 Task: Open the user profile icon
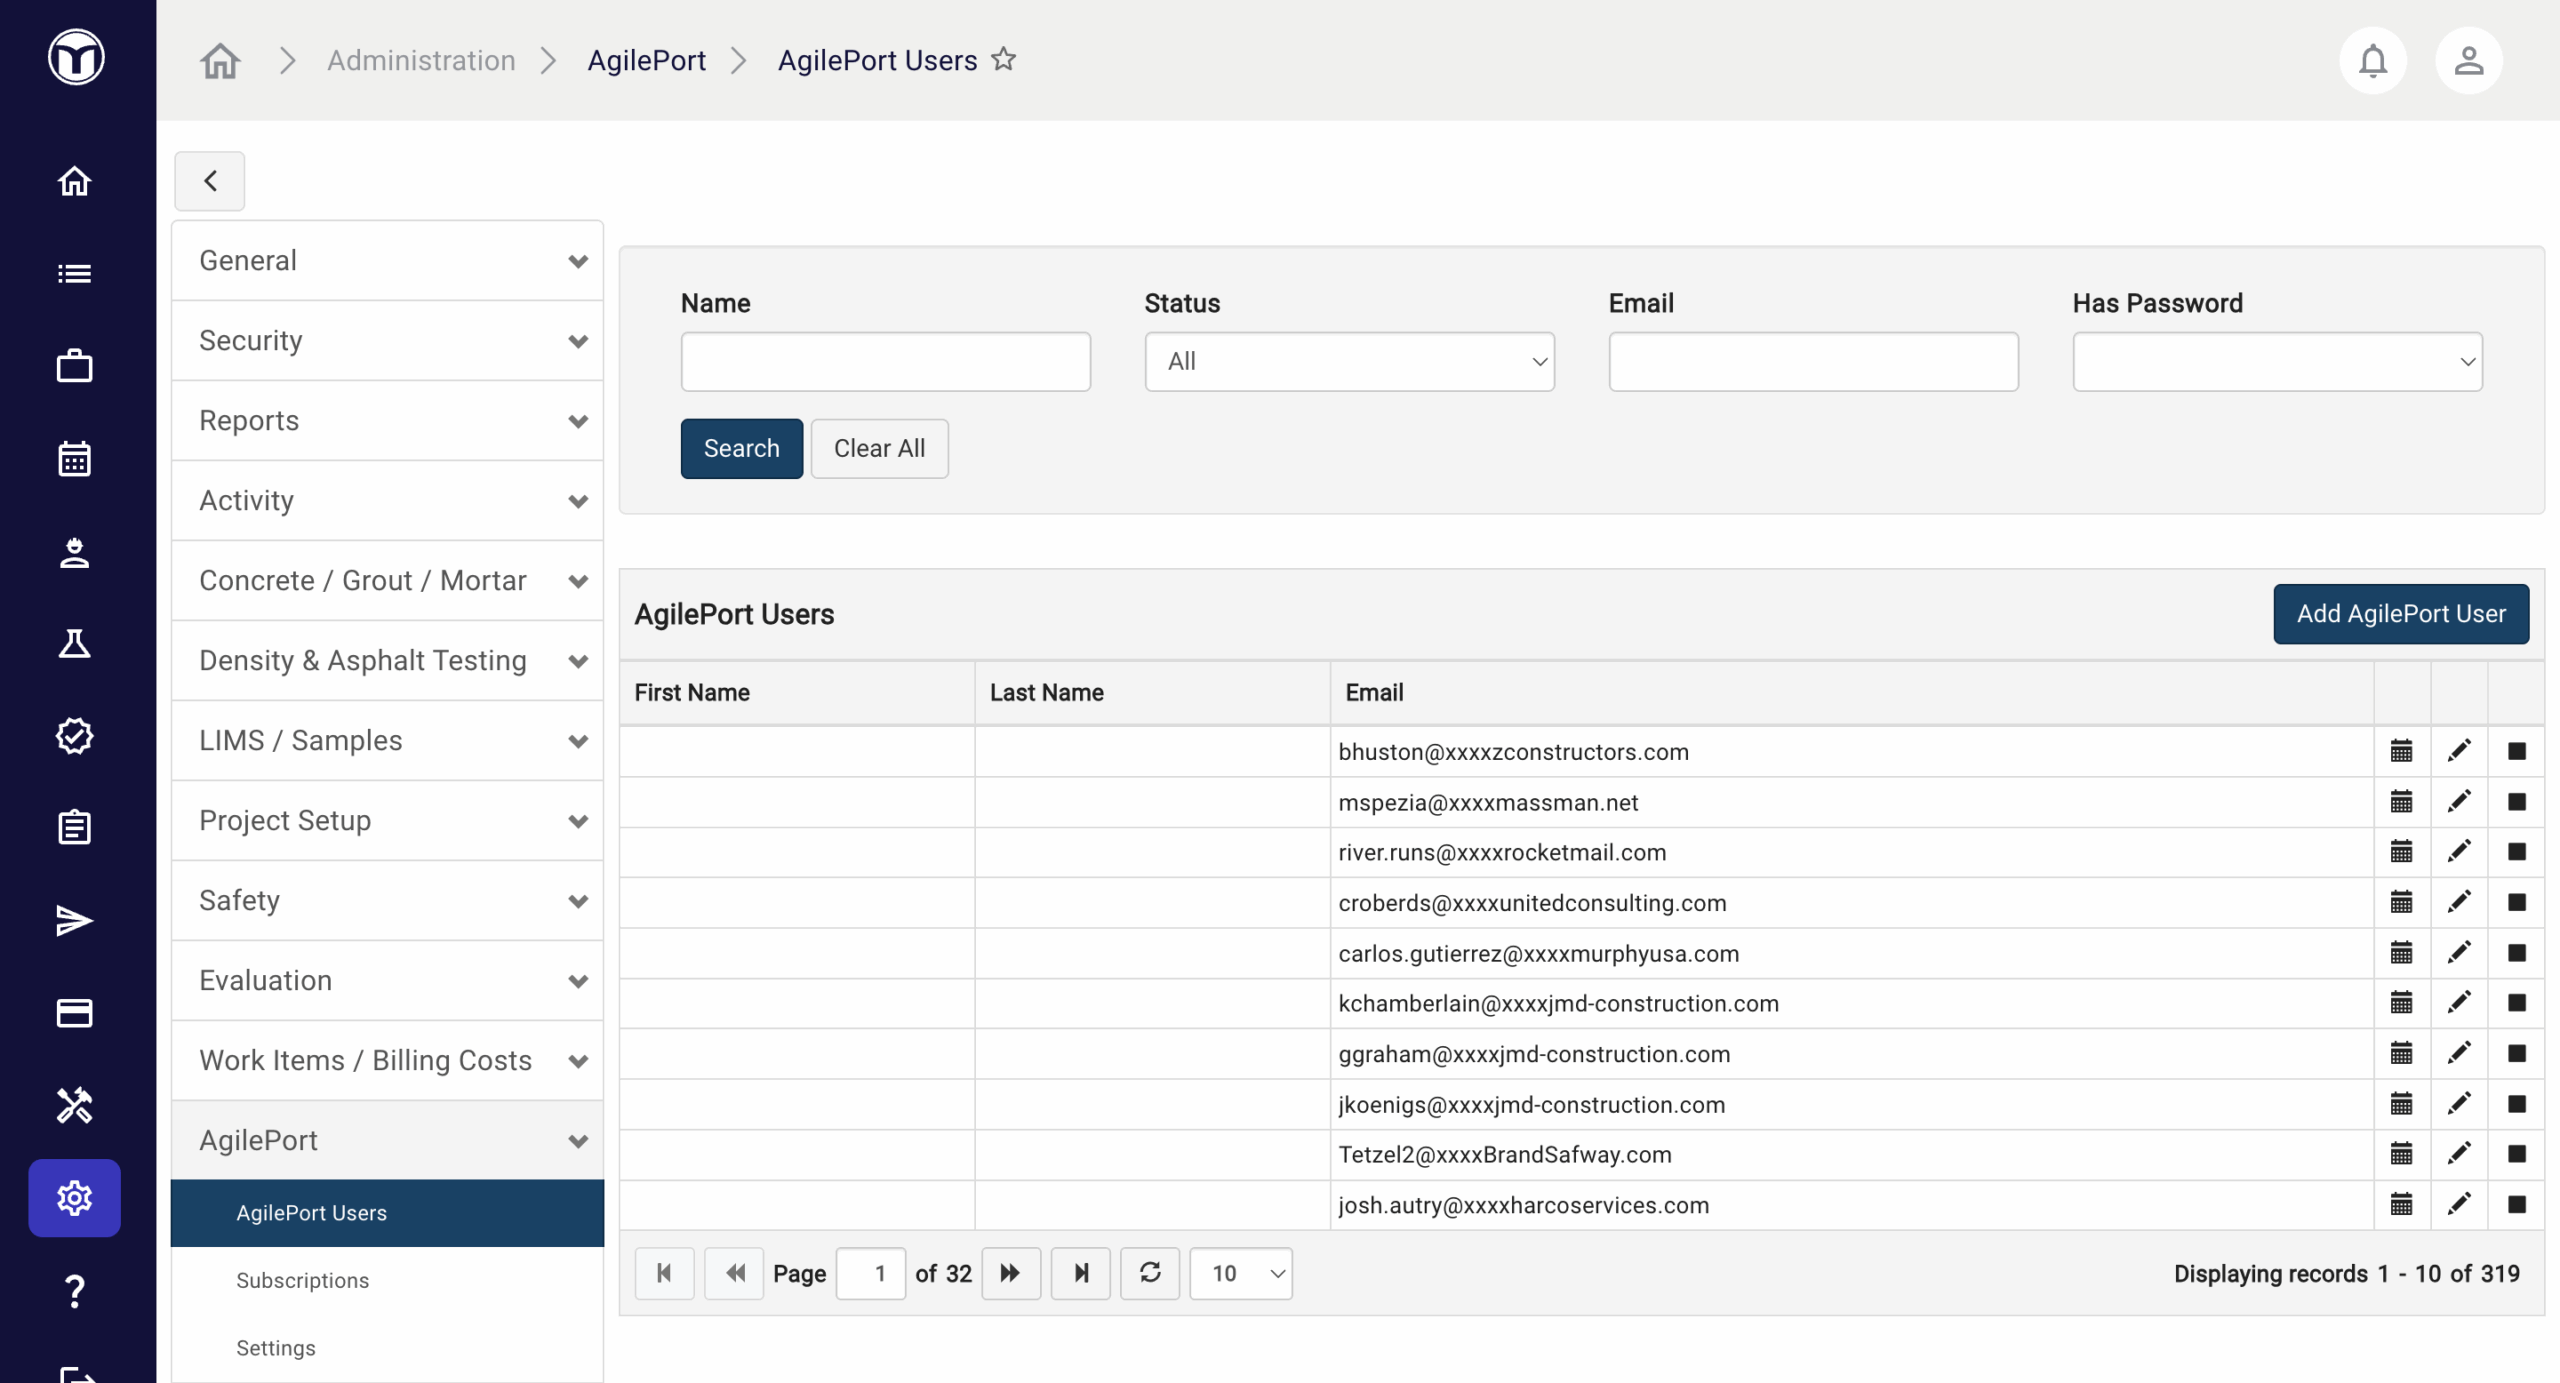(2468, 60)
